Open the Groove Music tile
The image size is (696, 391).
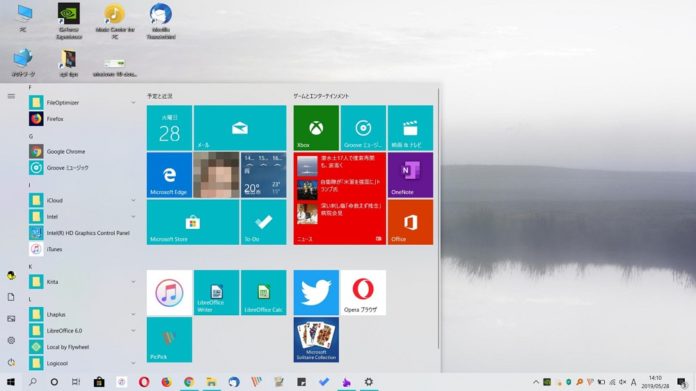tap(363, 128)
